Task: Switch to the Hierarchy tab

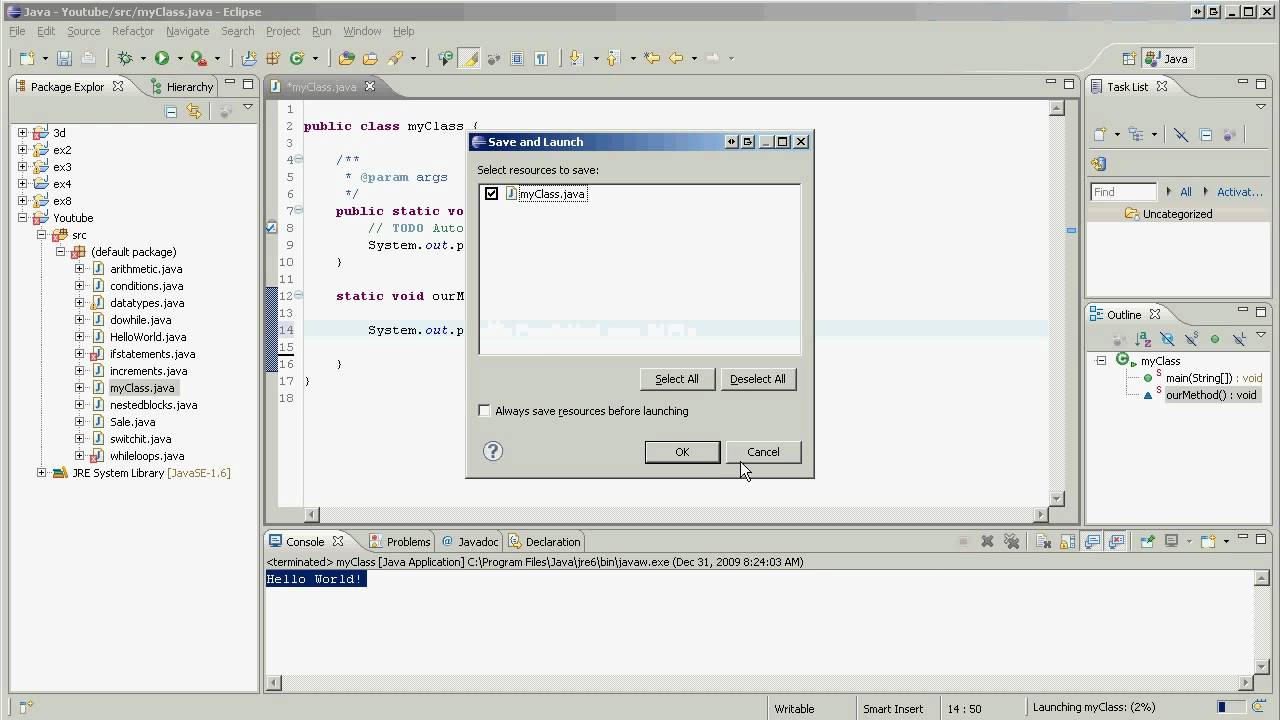Action: click(x=182, y=87)
